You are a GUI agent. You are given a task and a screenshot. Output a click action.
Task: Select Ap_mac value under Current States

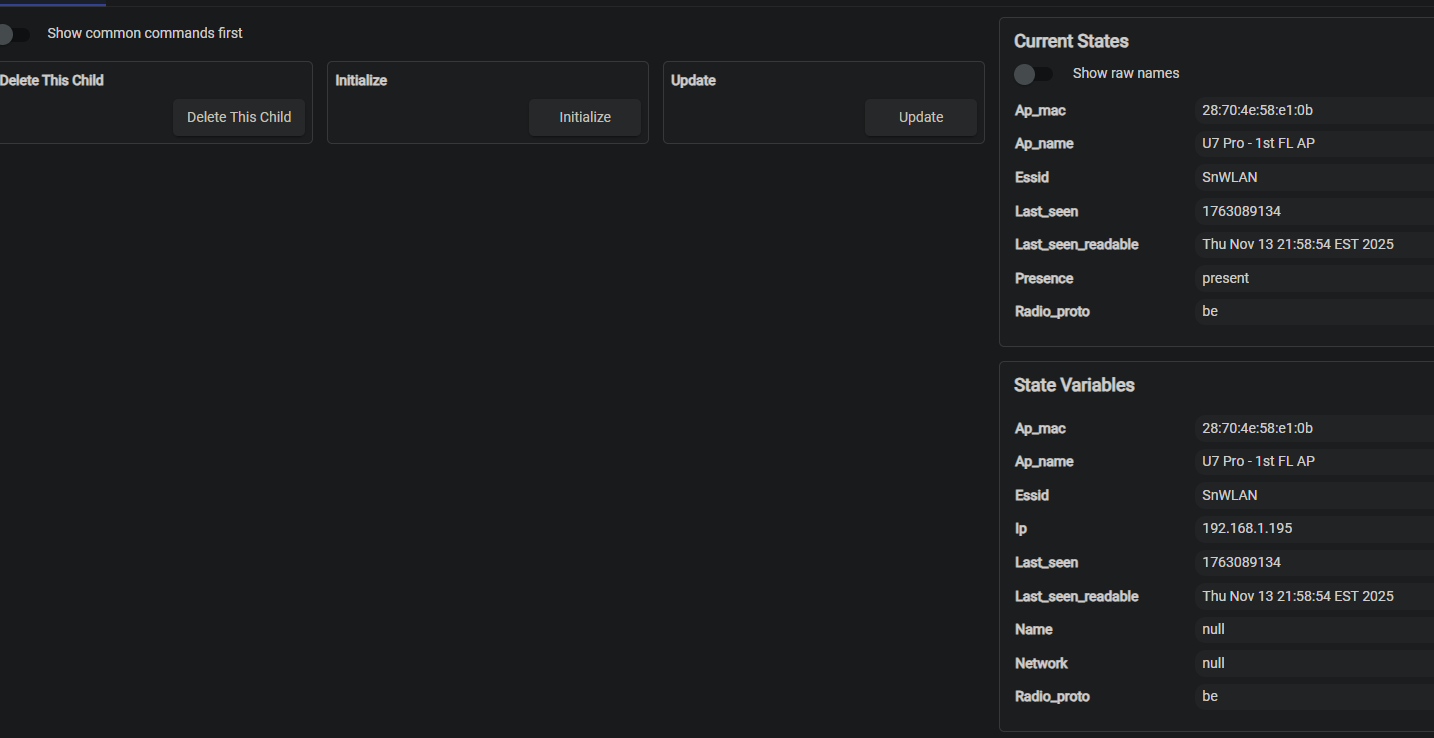point(1257,110)
